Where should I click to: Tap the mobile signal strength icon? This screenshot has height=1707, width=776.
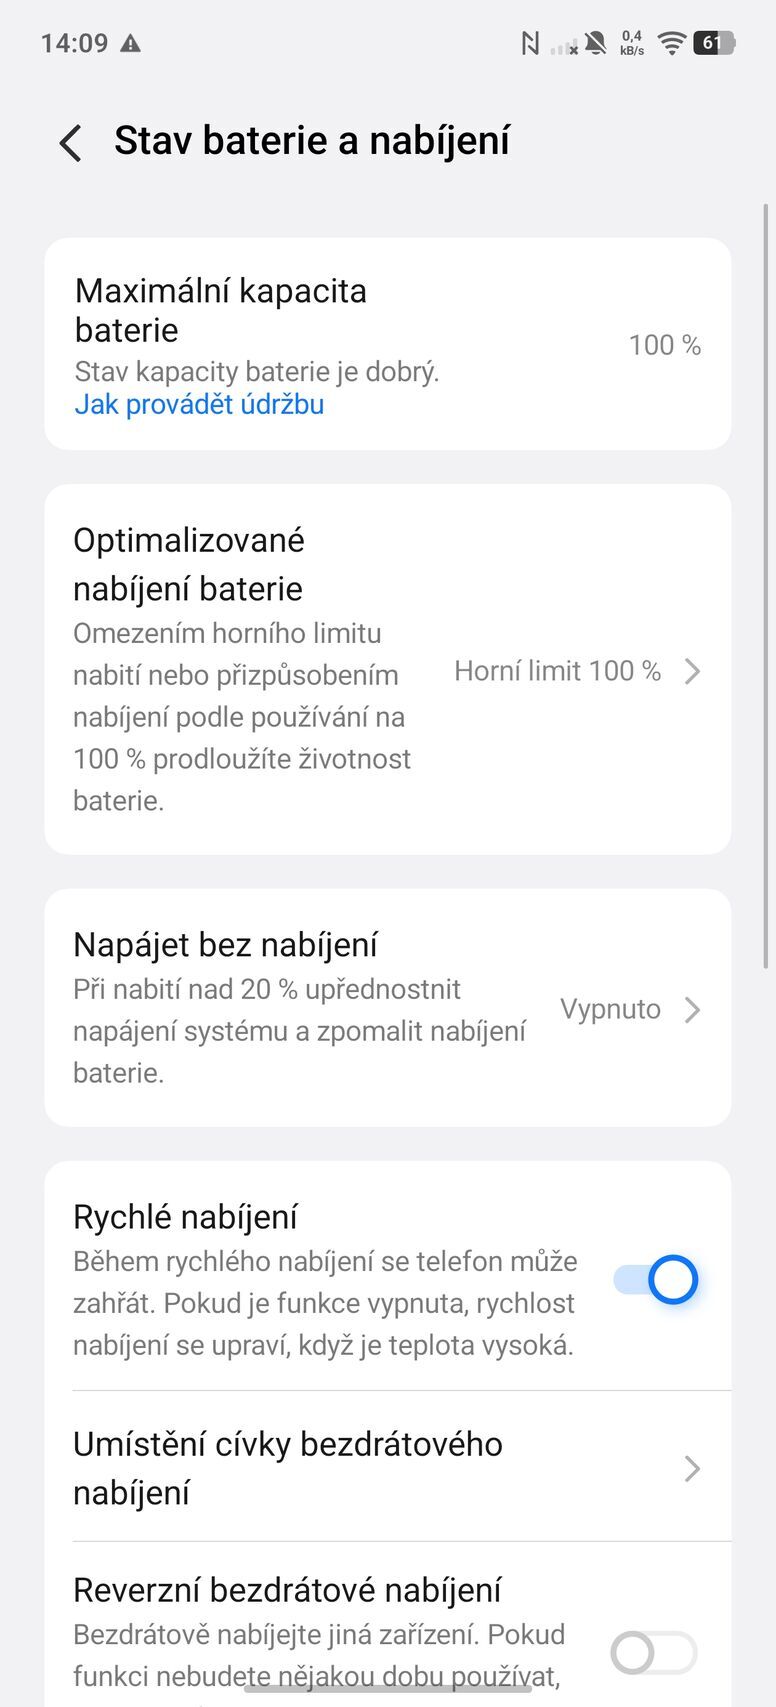(x=565, y=46)
